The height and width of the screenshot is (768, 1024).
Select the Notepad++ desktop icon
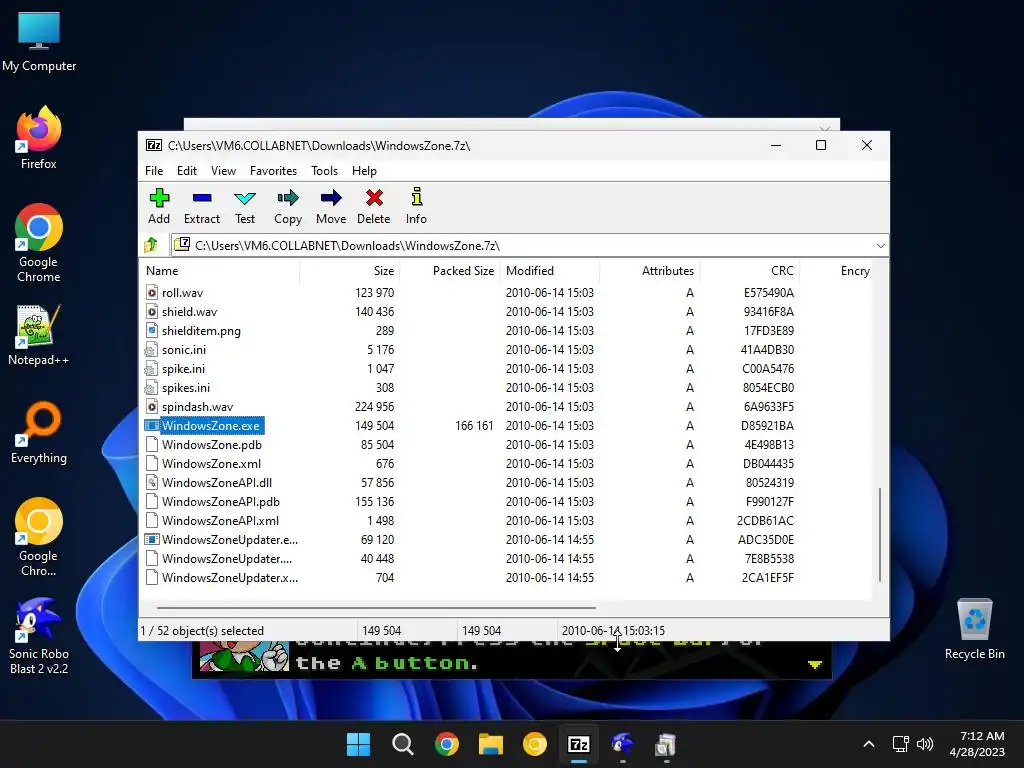39,335
